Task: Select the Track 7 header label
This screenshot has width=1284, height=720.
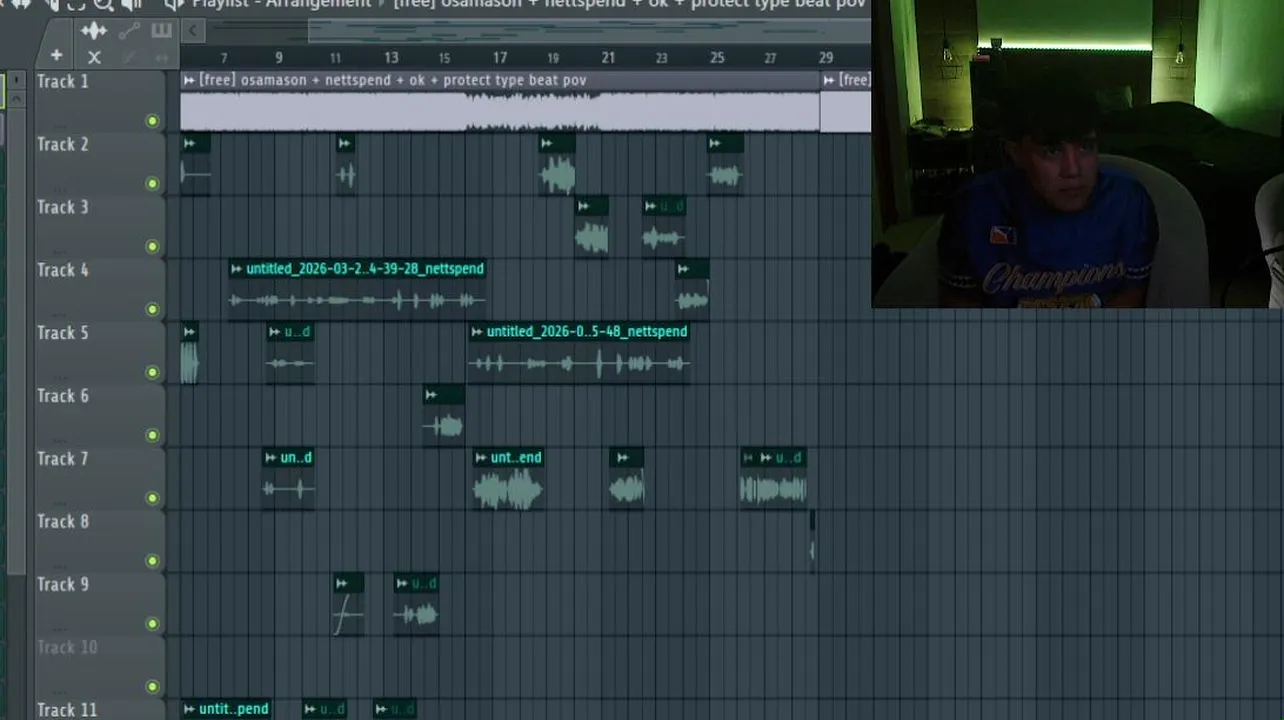Action: pyautogui.click(x=63, y=459)
